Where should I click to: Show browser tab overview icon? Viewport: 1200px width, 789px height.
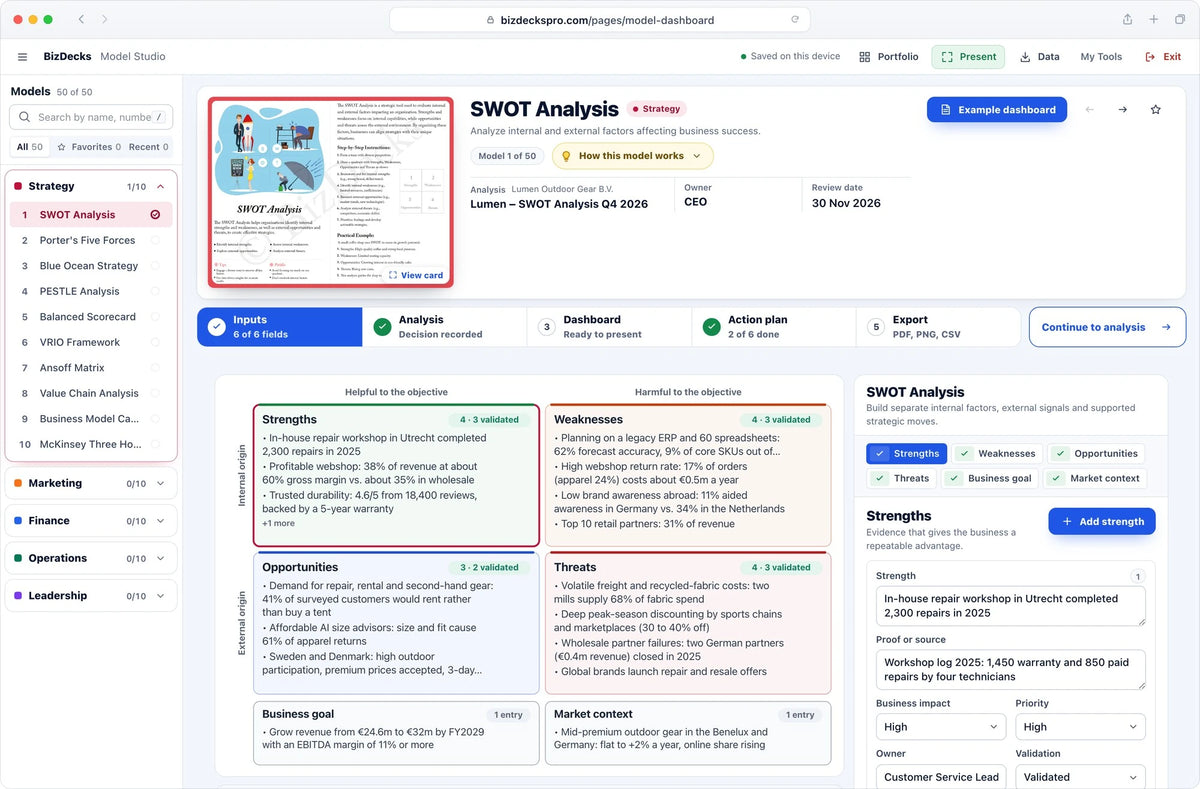pyautogui.click(x=1179, y=19)
